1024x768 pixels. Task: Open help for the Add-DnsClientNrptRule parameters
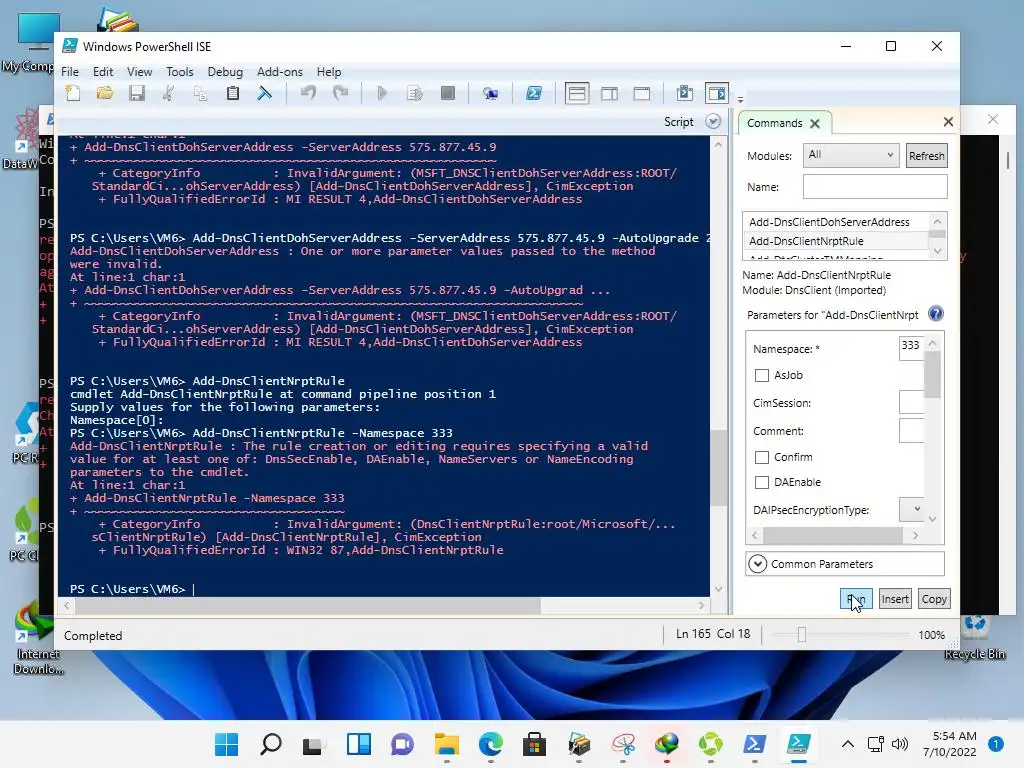tap(936, 314)
